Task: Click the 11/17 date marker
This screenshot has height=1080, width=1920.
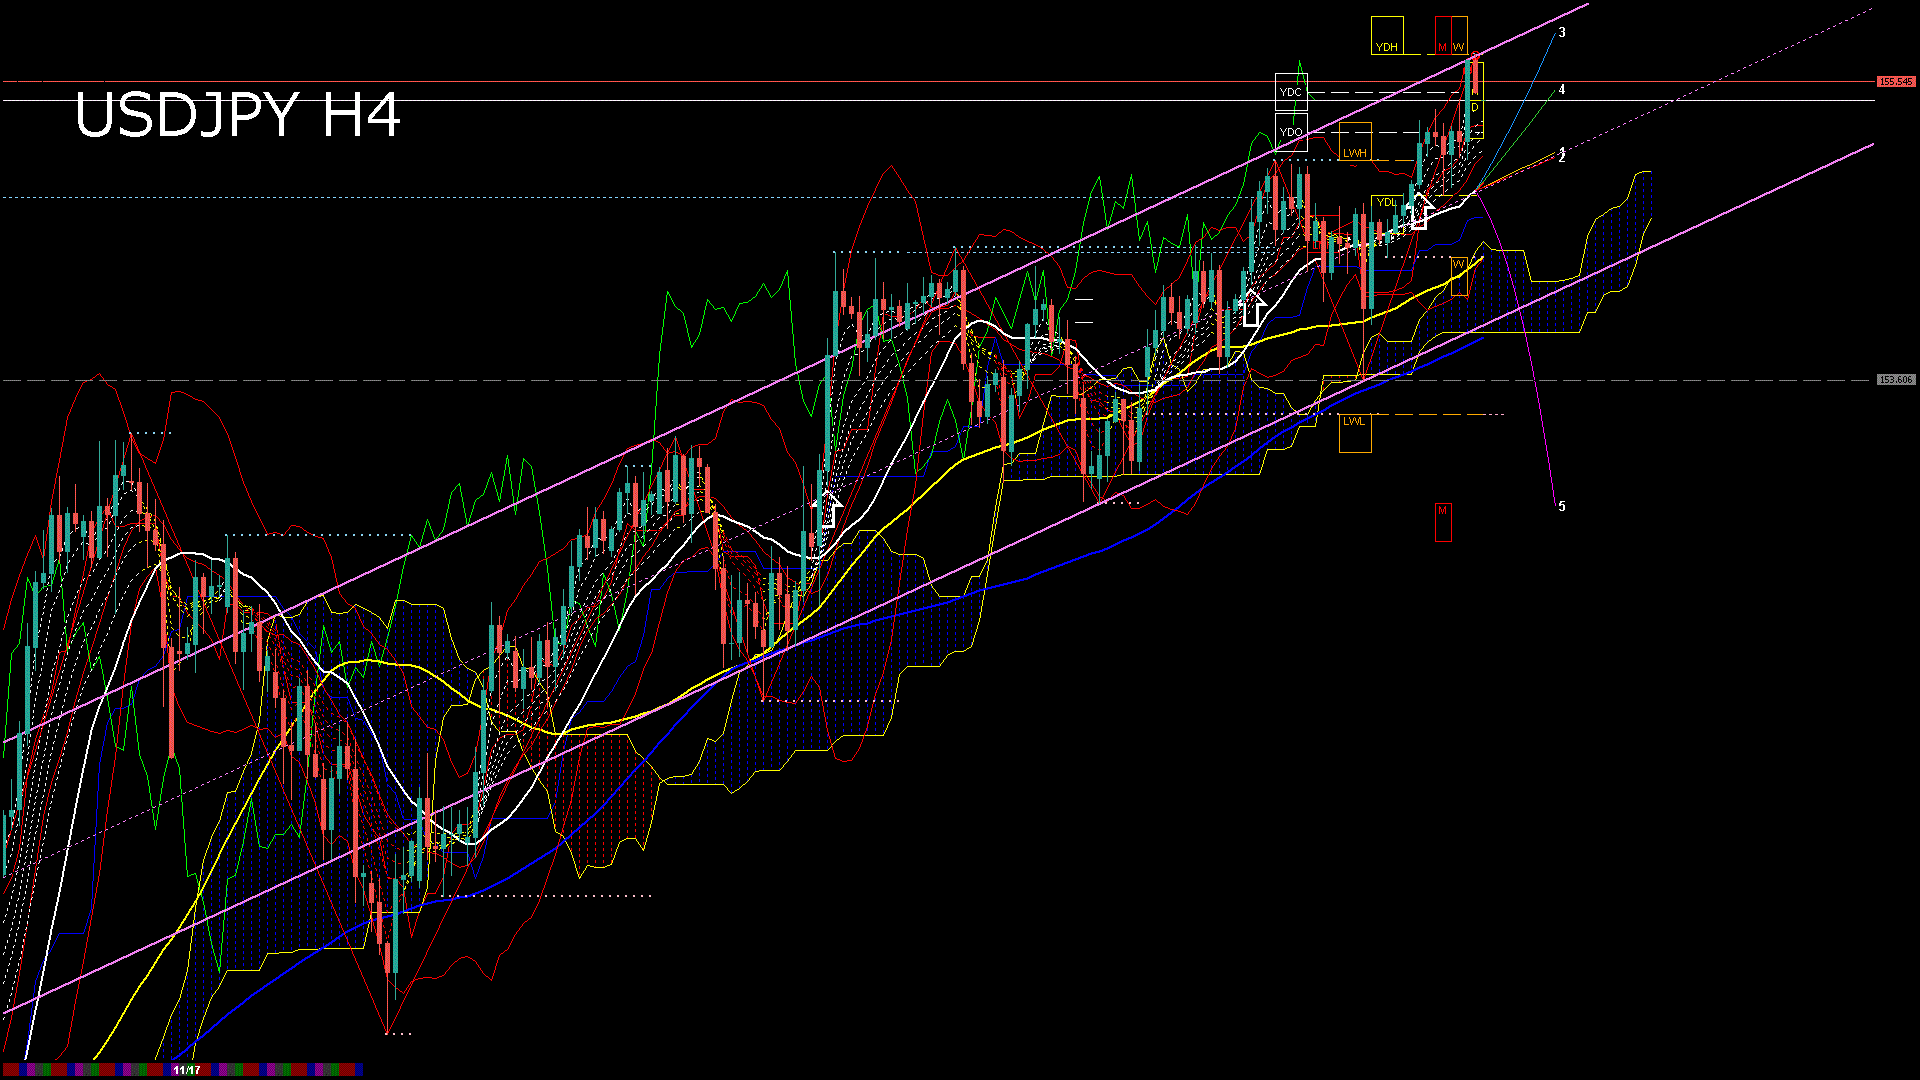Action: (x=186, y=1070)
